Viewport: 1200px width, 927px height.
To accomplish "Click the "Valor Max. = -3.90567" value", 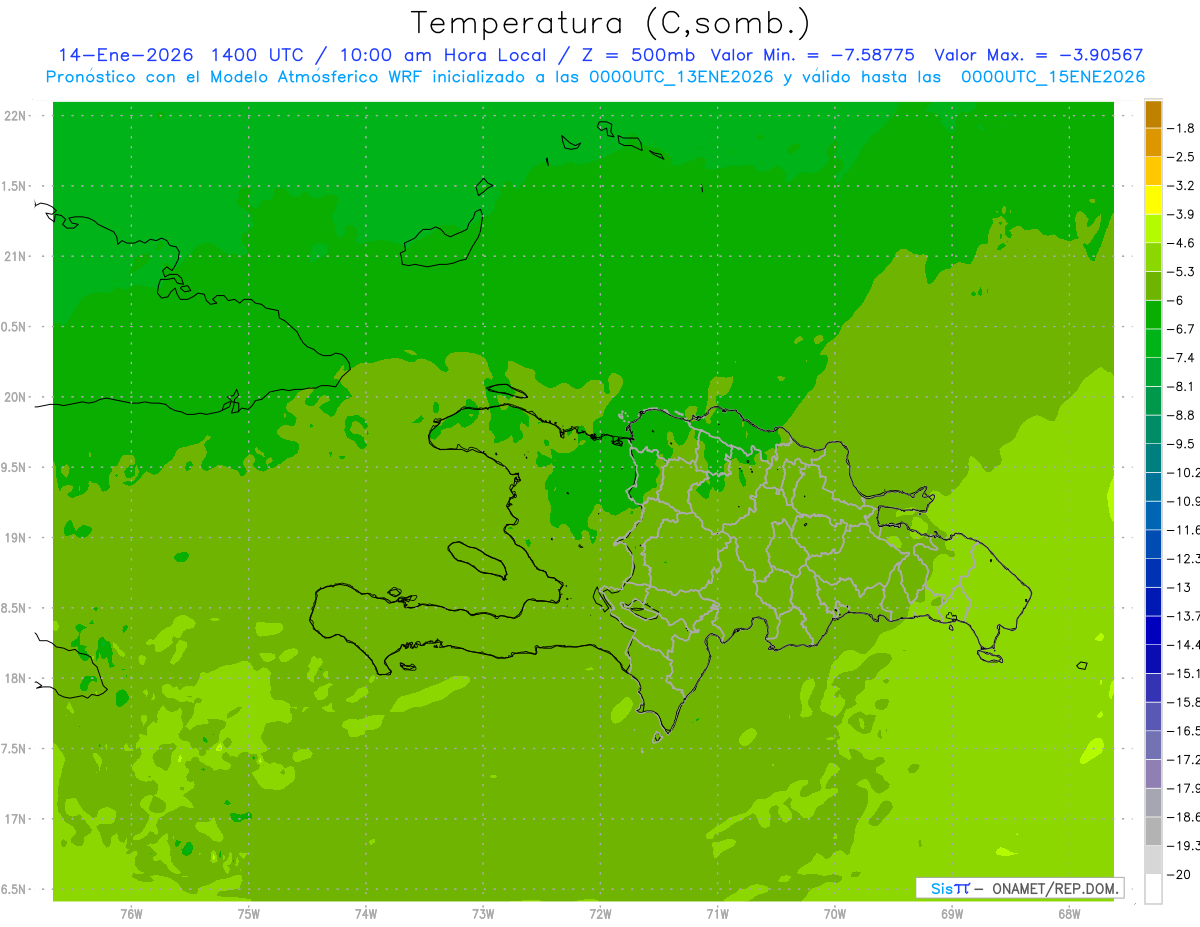I will (x=1037, y=55).
